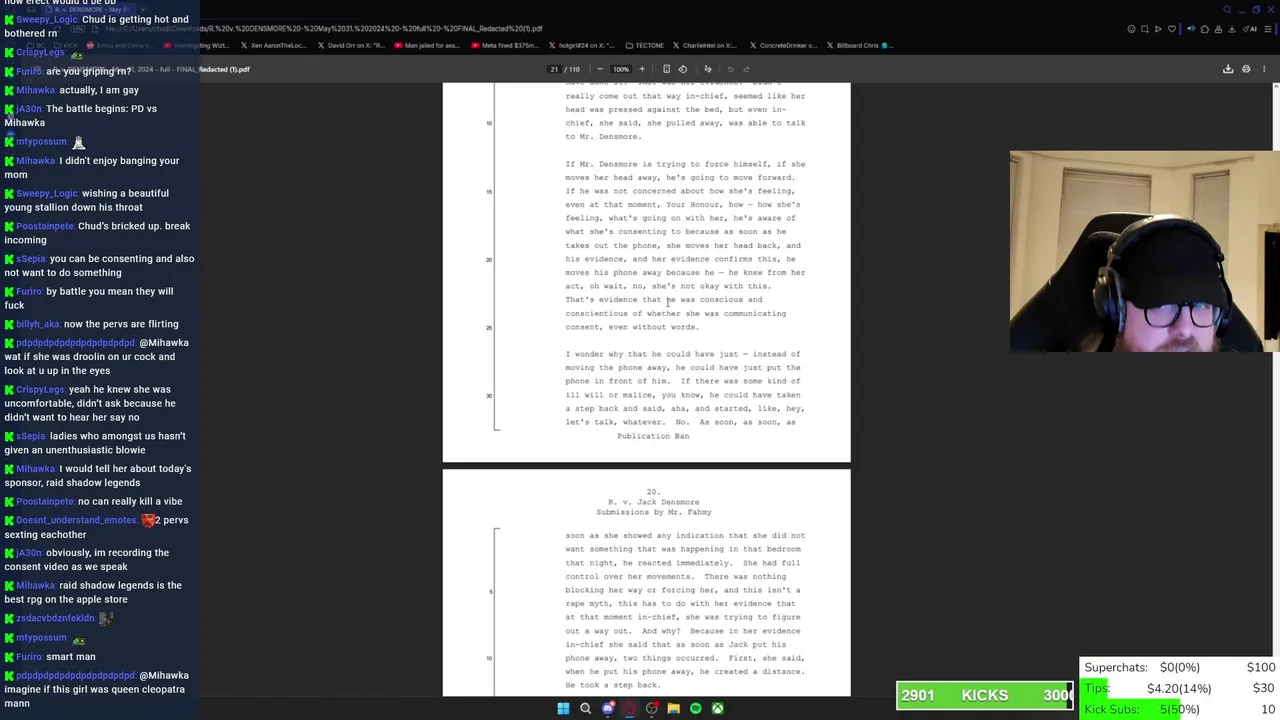The width and height of the screenshot is (1280, 720).
Task: Click the line 'consent, even without words.'
Action: (632, 327)
